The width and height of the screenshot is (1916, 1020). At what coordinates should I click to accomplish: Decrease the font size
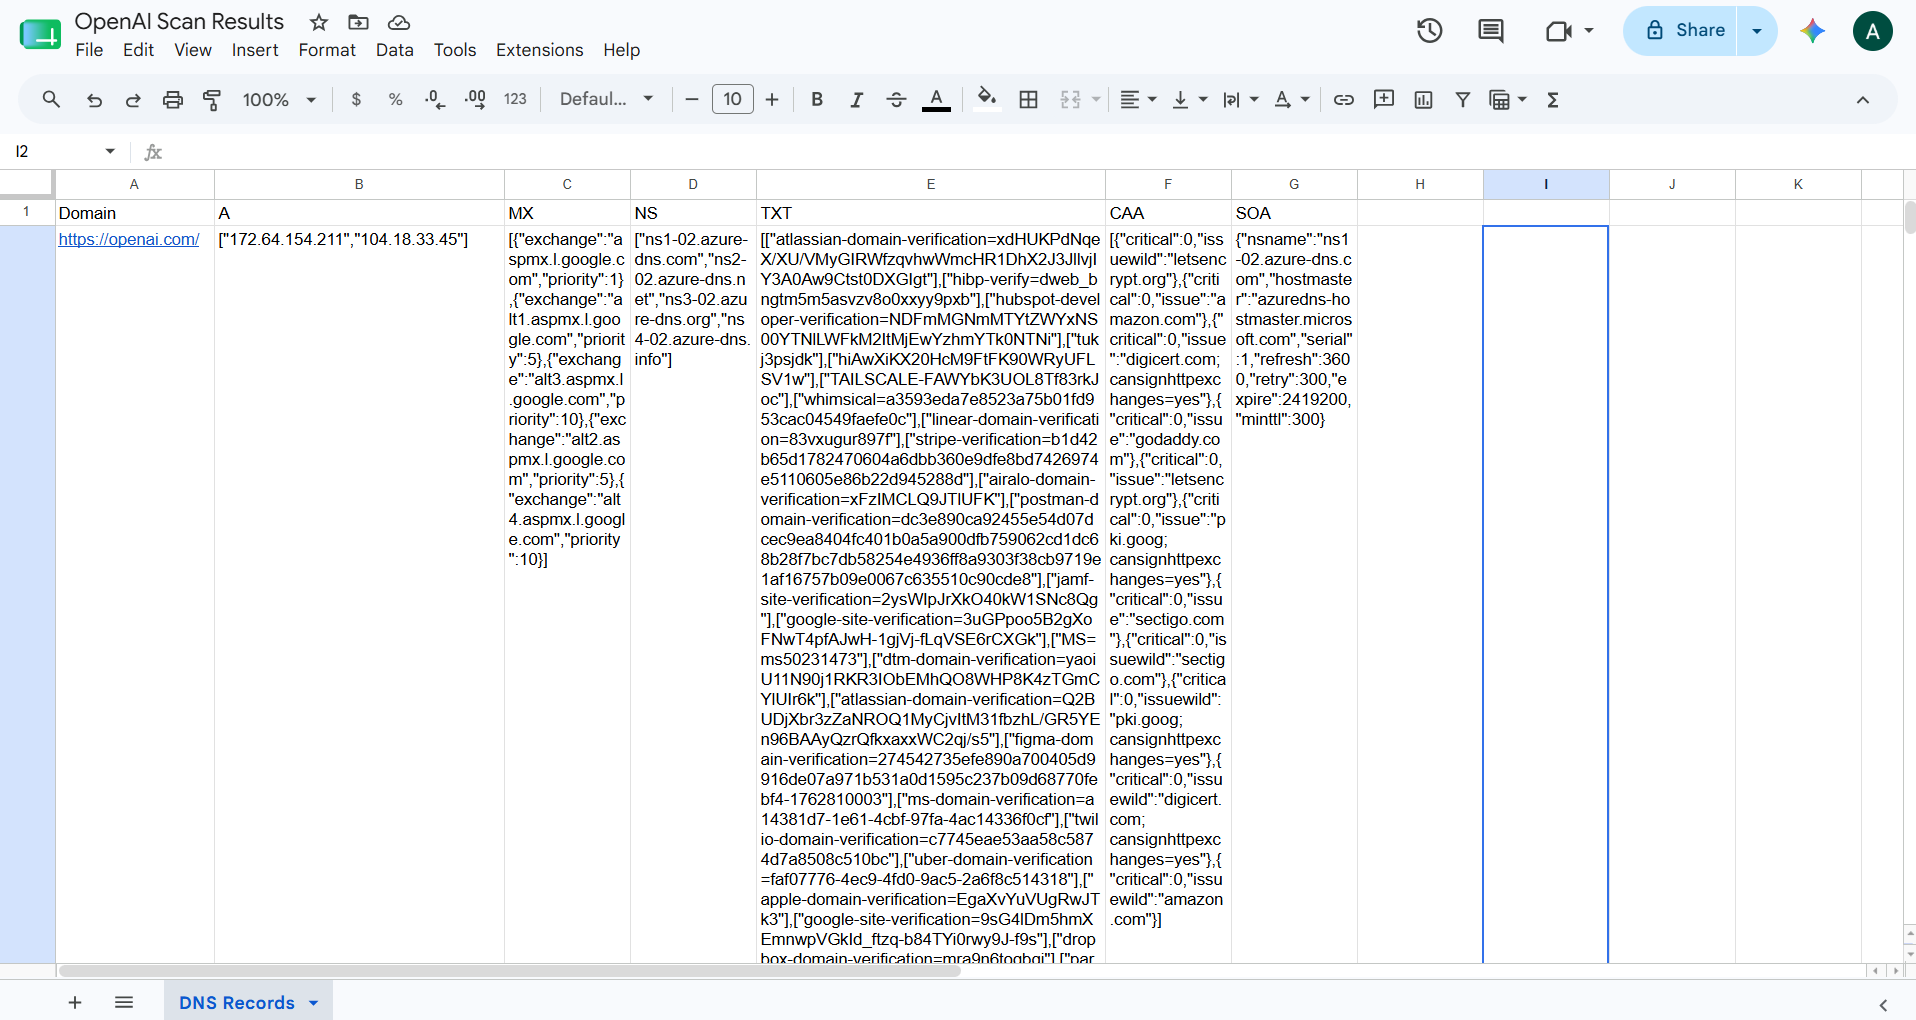tap(691, 99)
